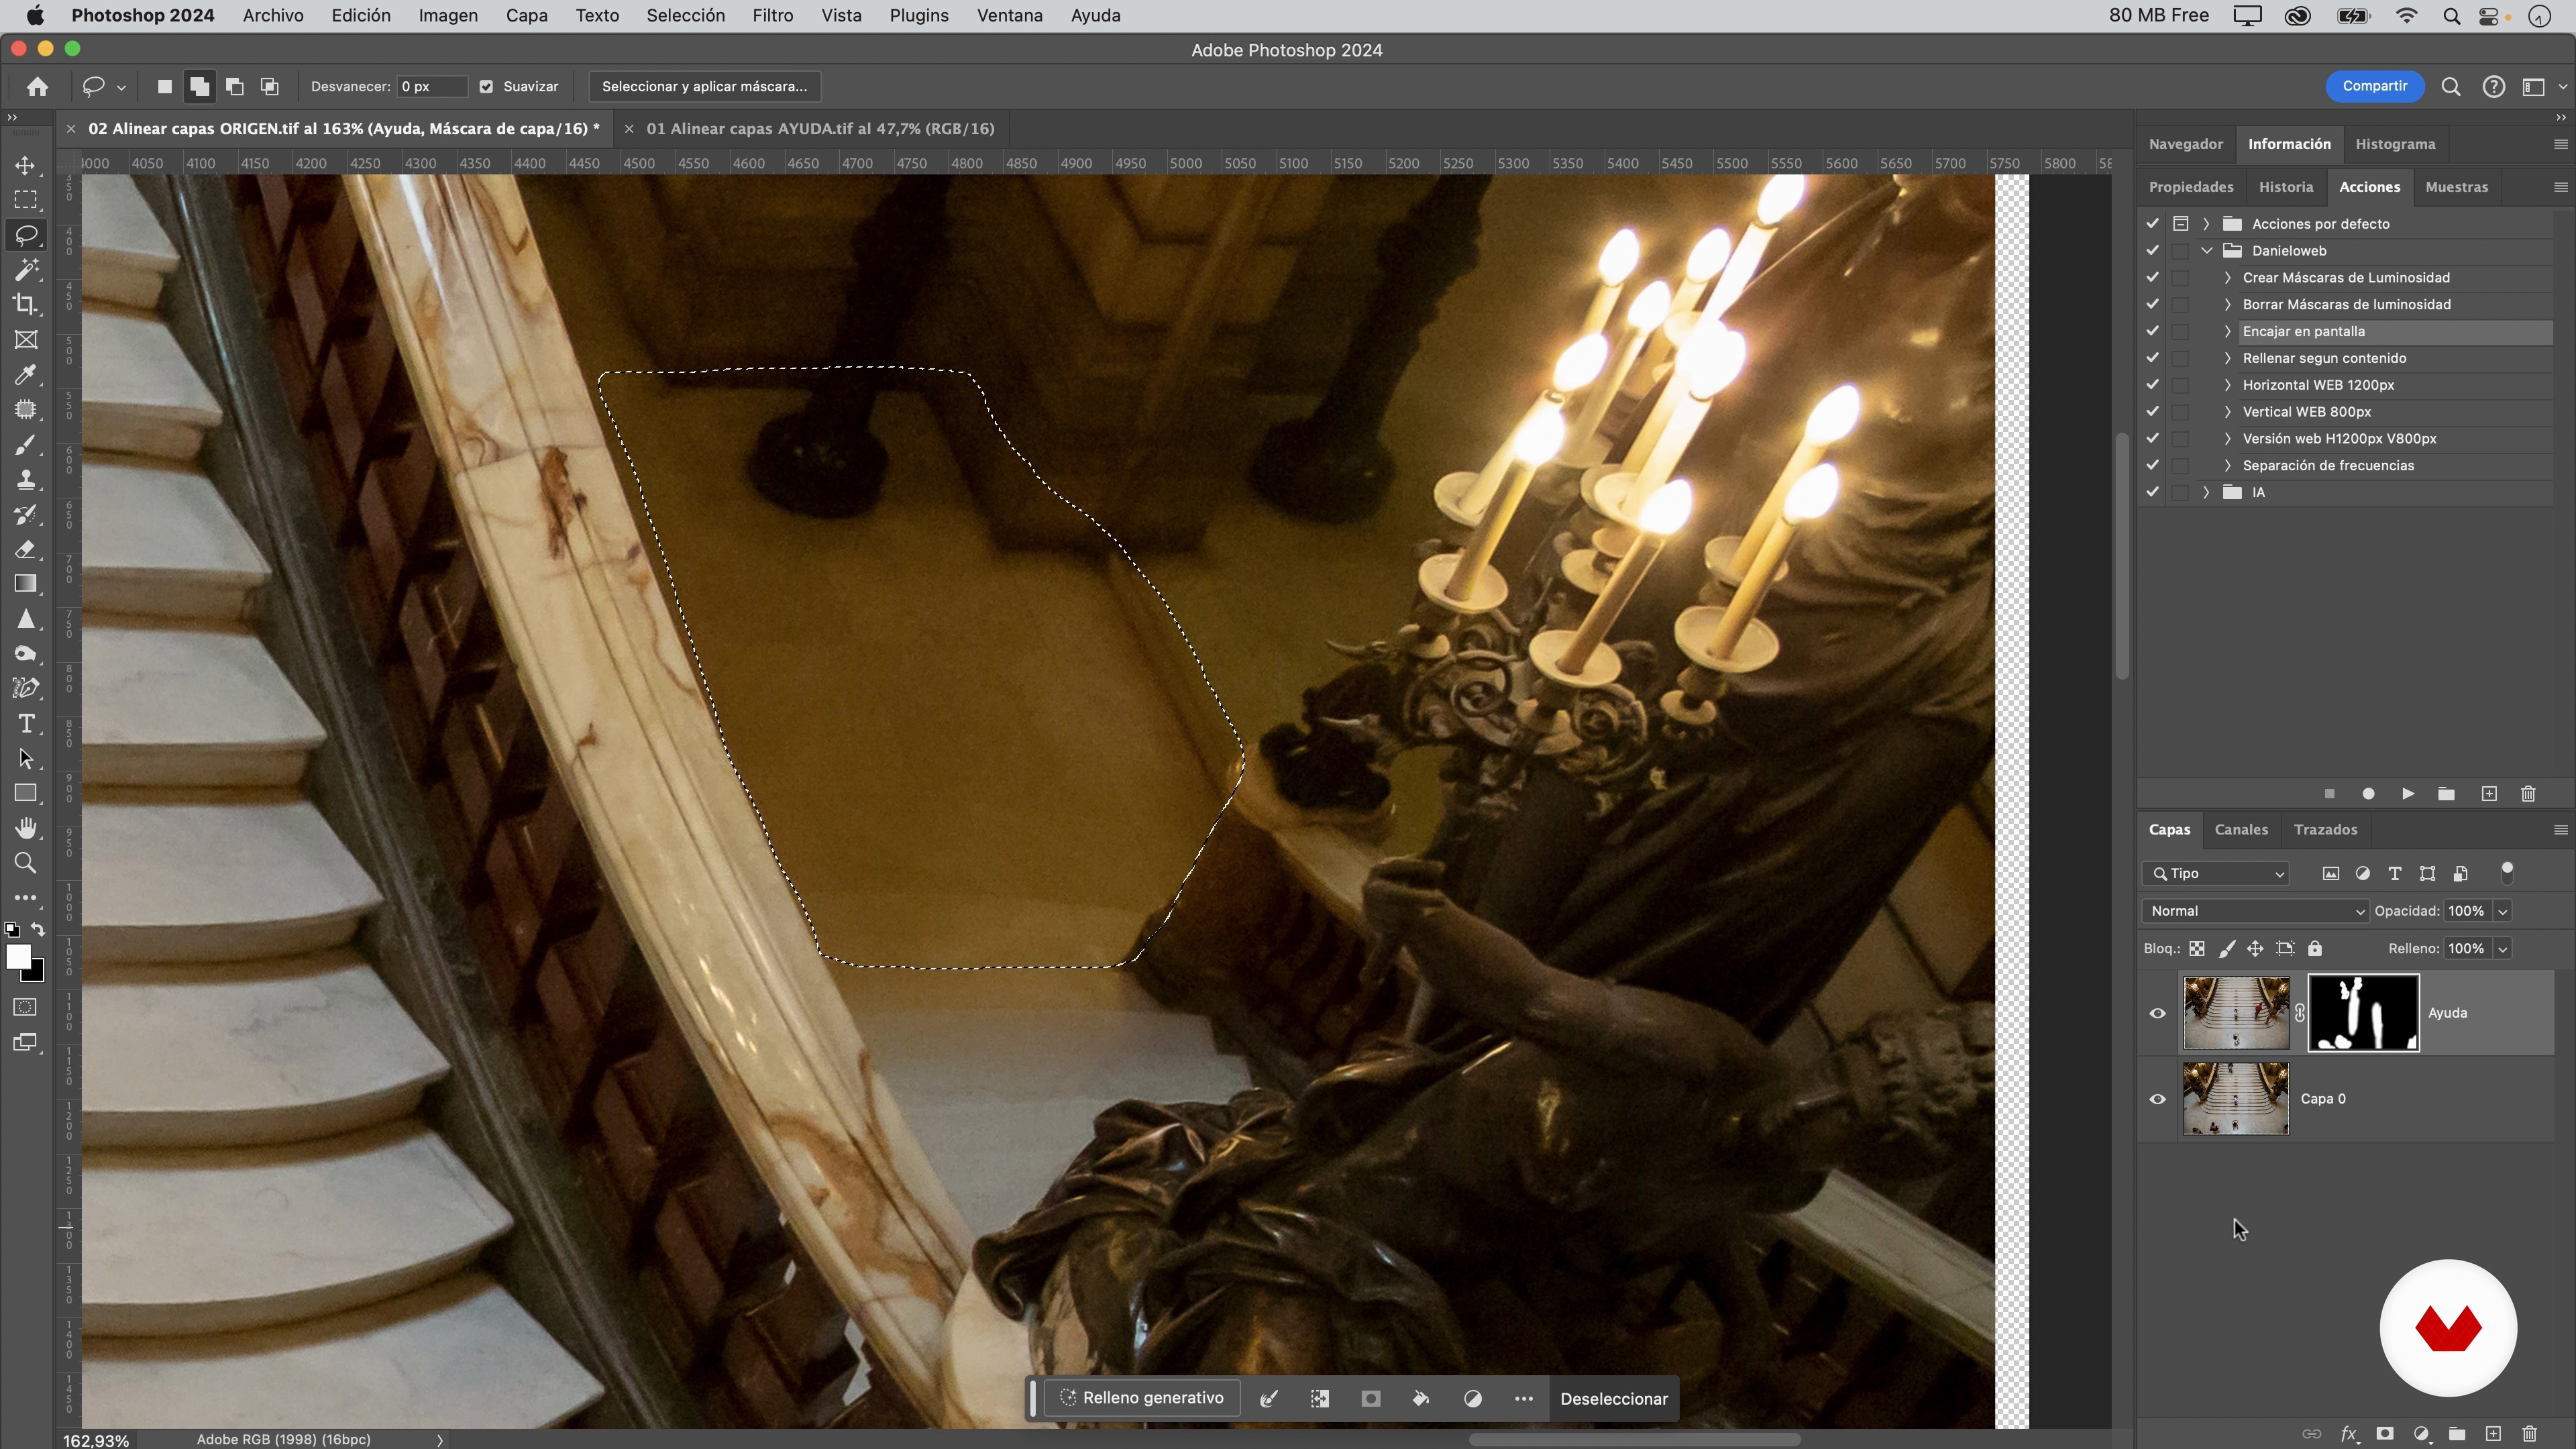Expand the Acciones por defecto folder
This screenshot has height=1449, width=2576.
[2206, 224]
